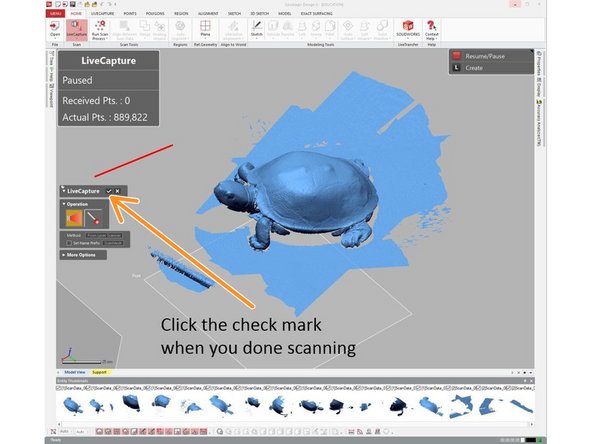Toggle third ScanData thumbnail checkbox
This screenshot has height=444, width=592.
[x=118, y=388]
